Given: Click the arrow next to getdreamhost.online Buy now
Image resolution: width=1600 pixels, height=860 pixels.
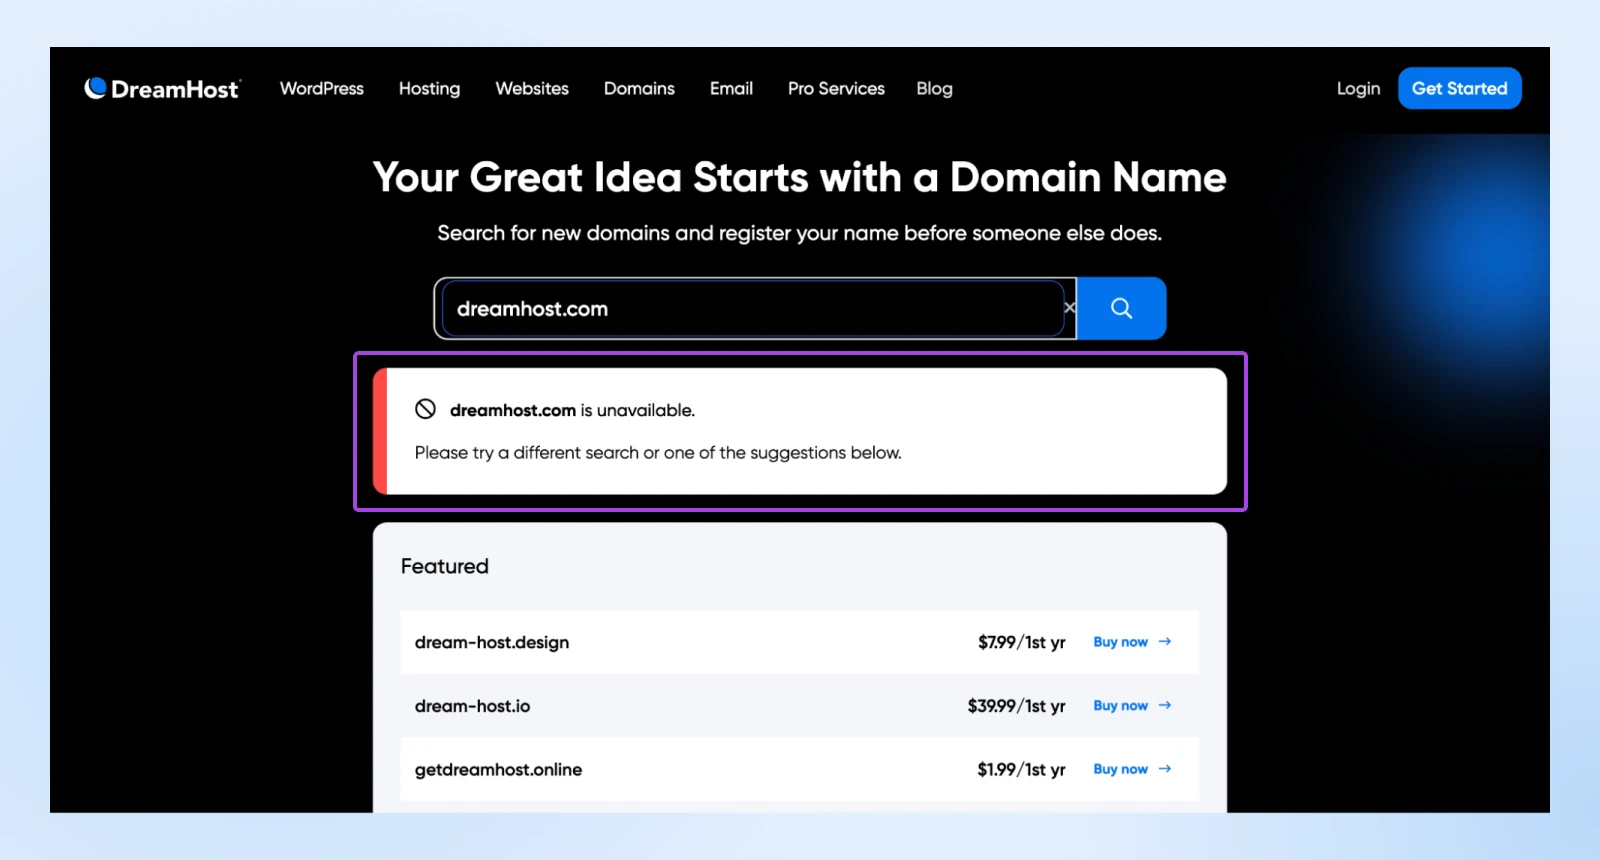Looking at the screenshot, I should pos(1165,769).
